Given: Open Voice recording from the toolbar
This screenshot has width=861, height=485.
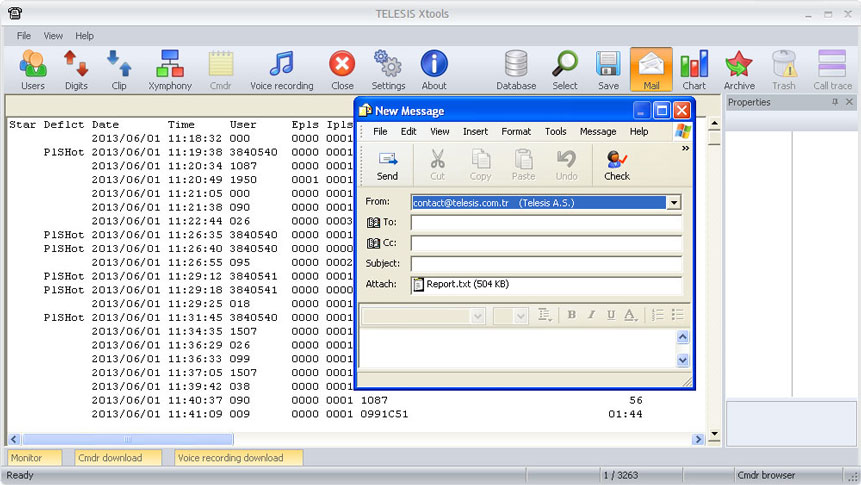Looking at the screenshot, I should coord(281,70).
